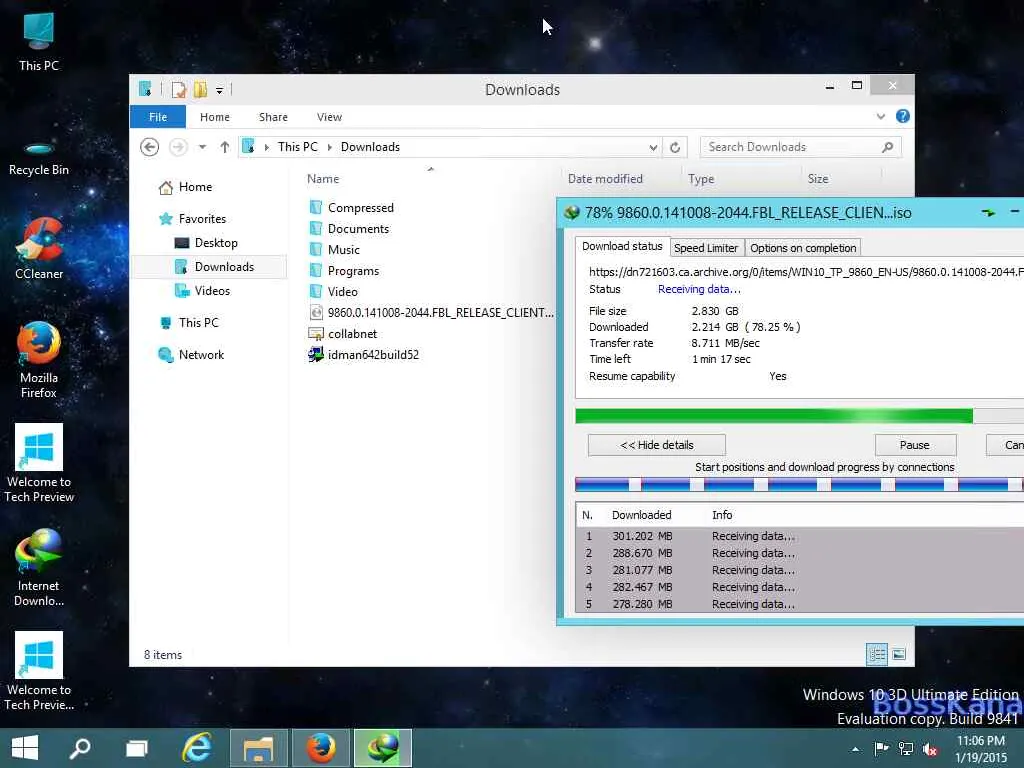Click the Mozilla Firefox desktop shortcut

pos(39,345)
